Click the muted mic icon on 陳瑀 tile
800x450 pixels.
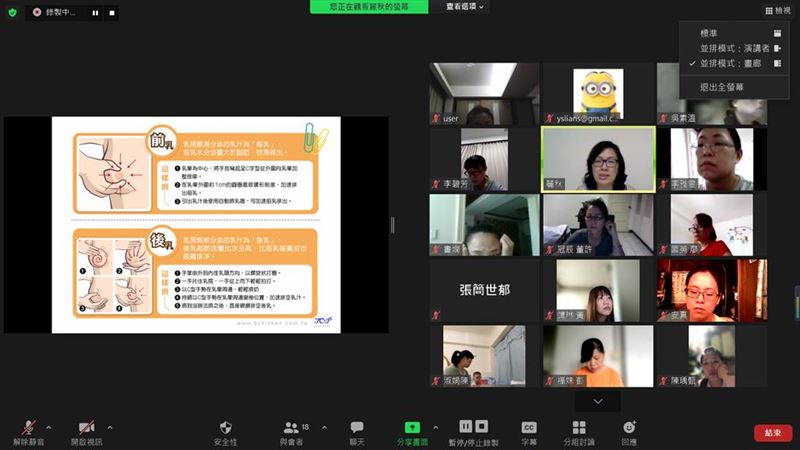tap(663, 381)
